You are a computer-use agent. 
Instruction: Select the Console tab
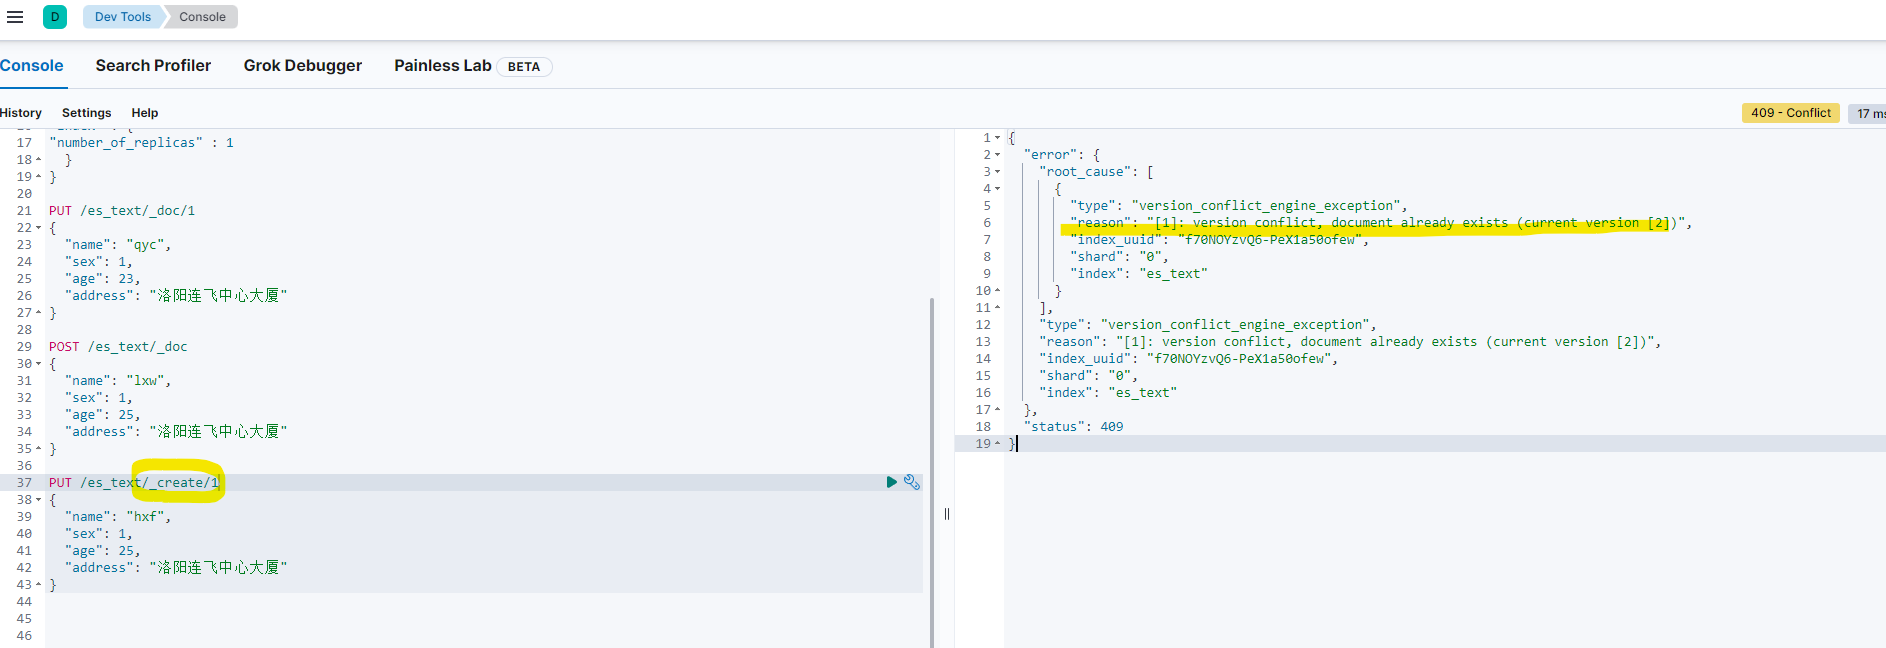pos(32,66)
